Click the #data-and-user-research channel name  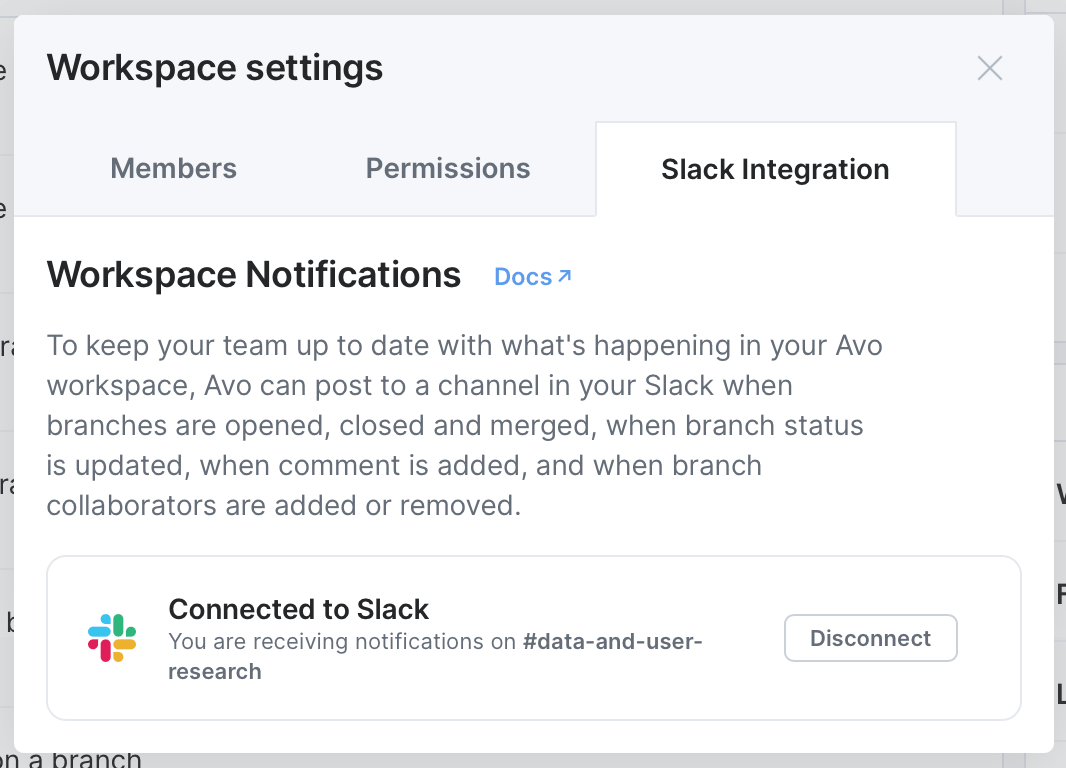coord(612,641)
